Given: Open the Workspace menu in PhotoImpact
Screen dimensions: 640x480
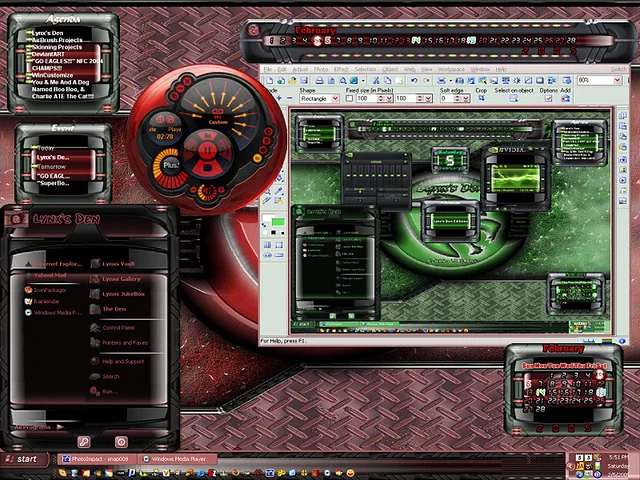Looking at the screenshot, I should pos(451,69).
